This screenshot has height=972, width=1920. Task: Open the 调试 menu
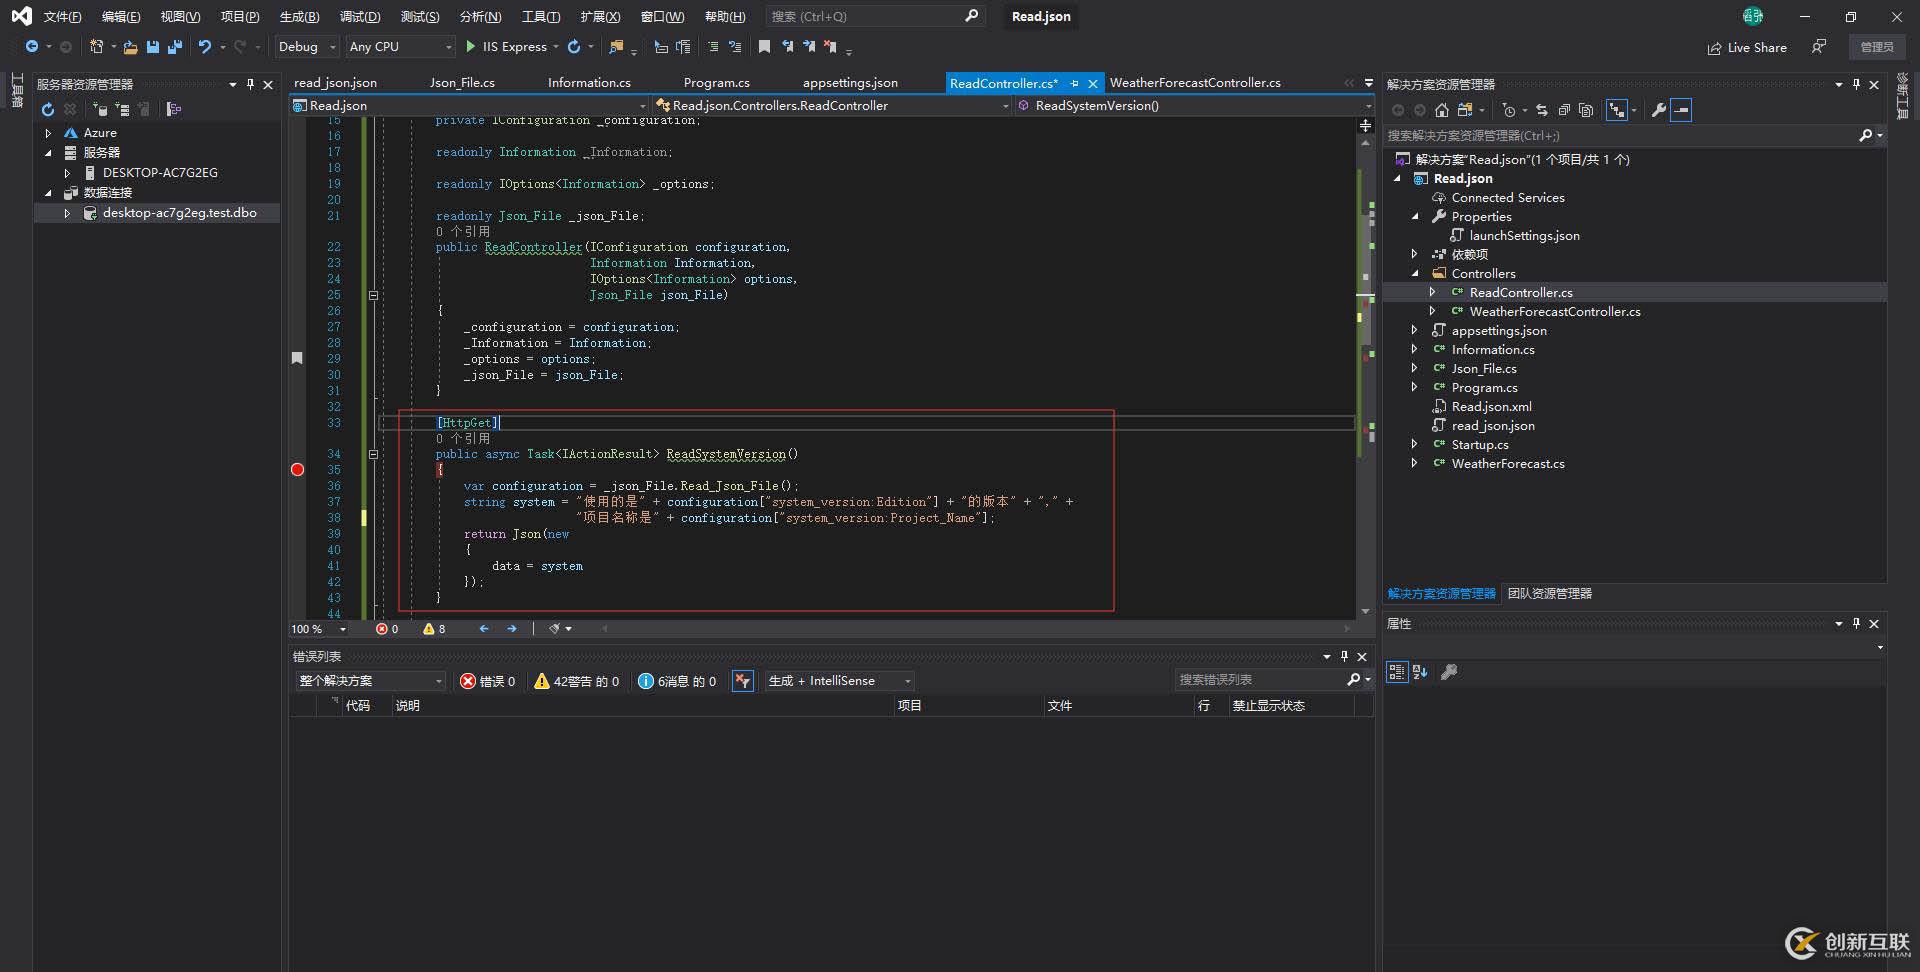tap(360, 16)
